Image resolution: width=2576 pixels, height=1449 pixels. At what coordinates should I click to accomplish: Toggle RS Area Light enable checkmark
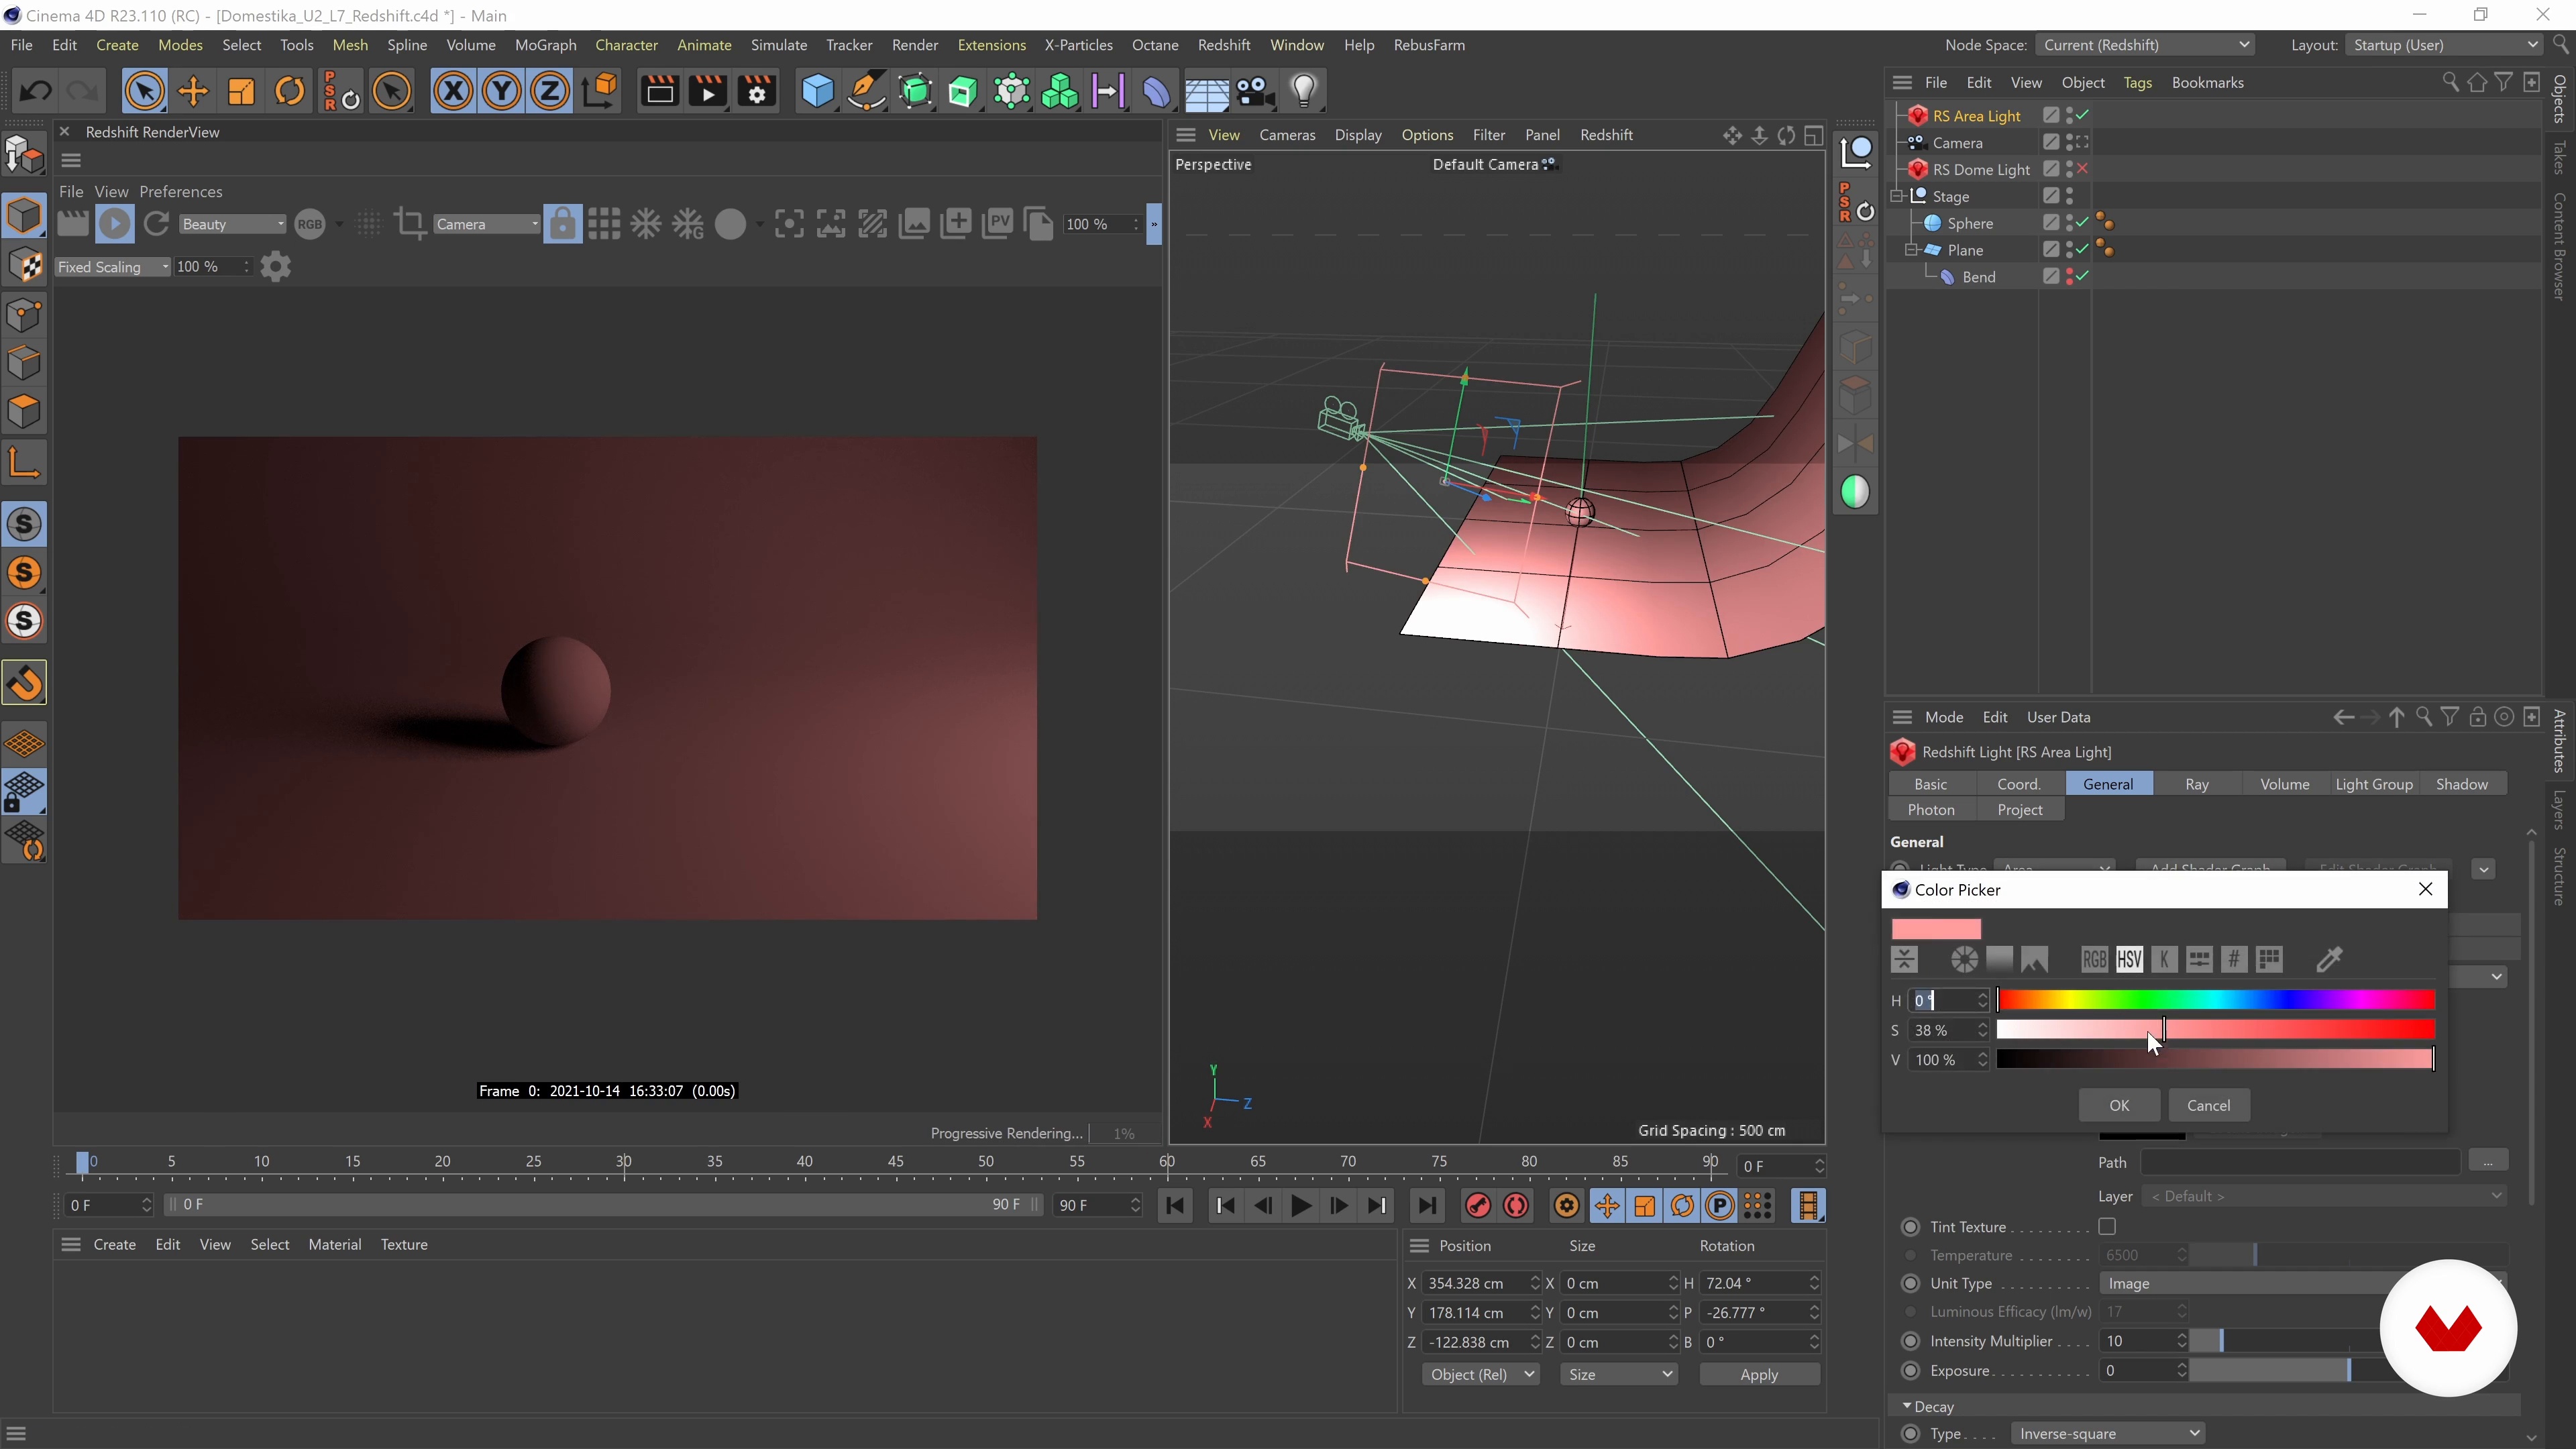(2083, 115)
